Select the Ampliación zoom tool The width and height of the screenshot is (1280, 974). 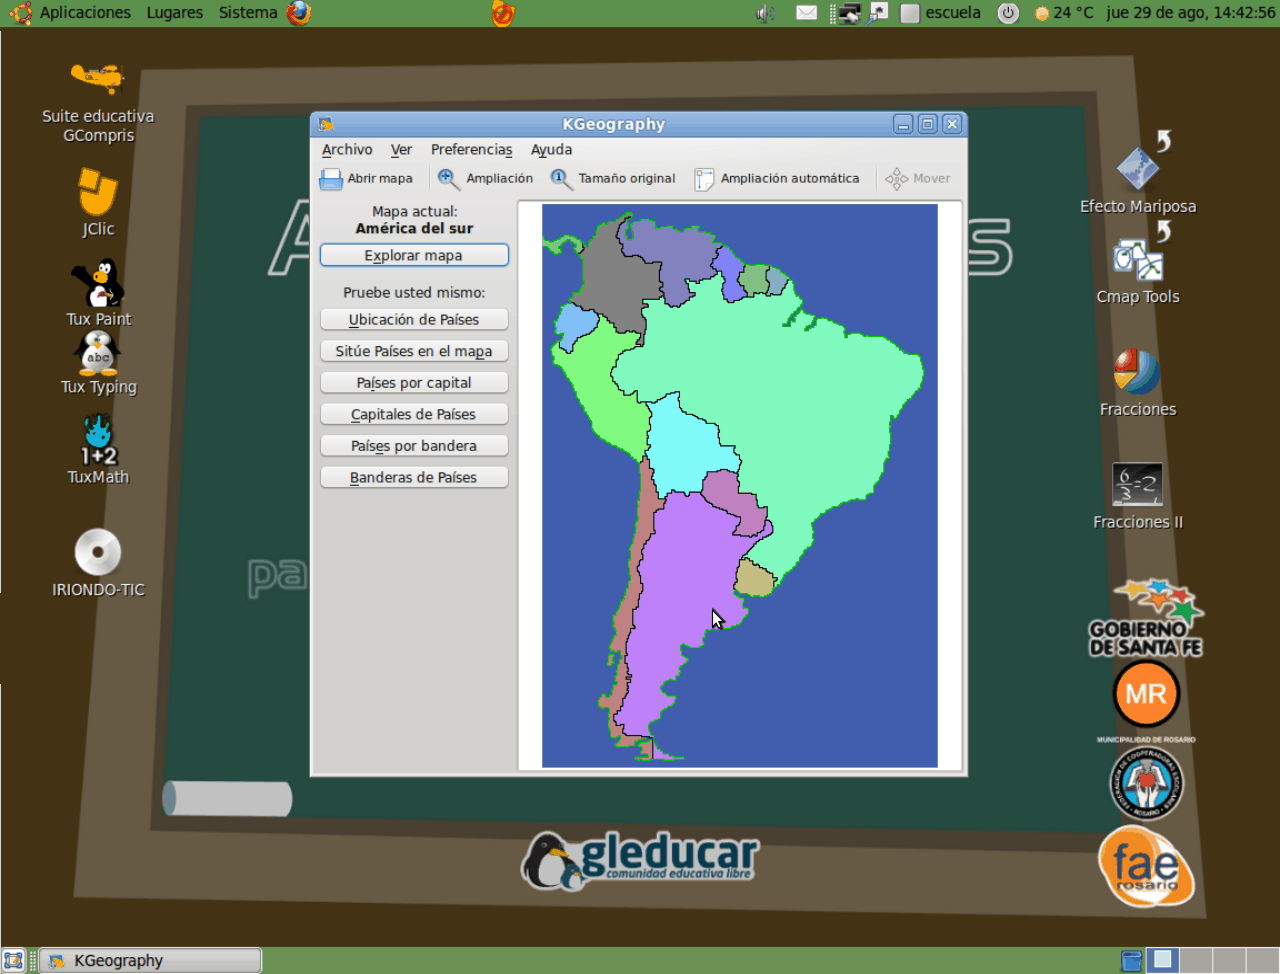point(486,179)
